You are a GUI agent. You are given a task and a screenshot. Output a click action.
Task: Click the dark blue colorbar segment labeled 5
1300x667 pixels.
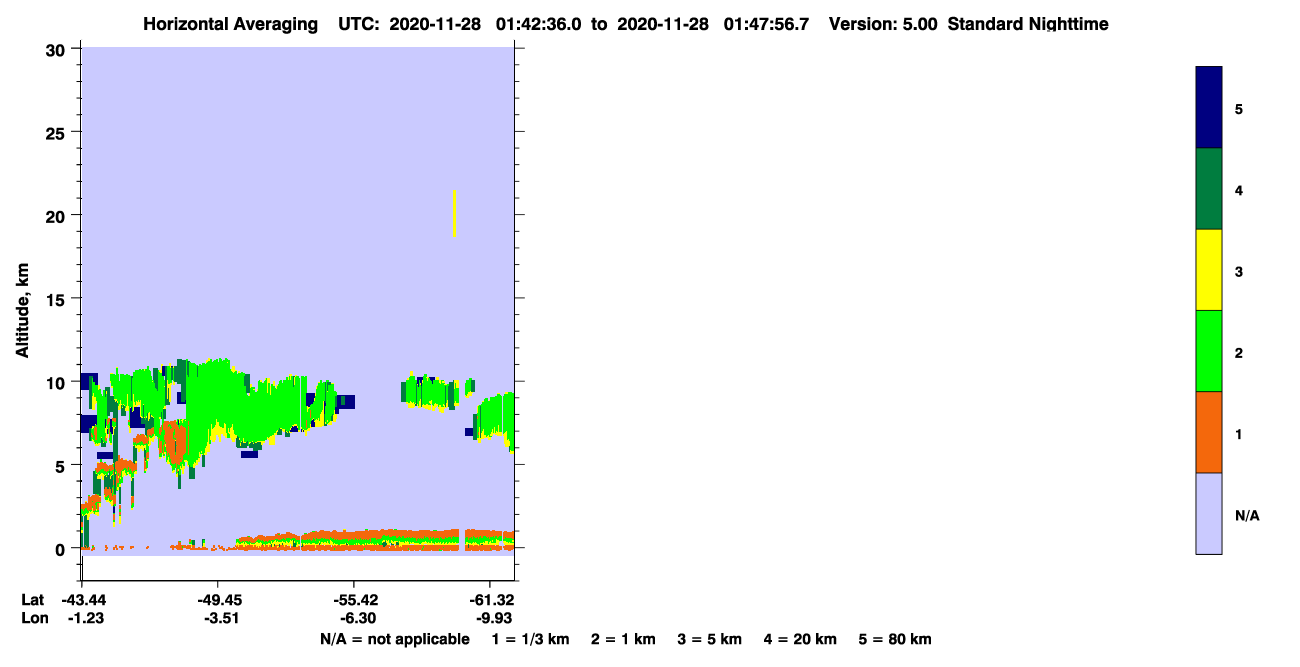pyautogui.click(x=1209, y=108)
